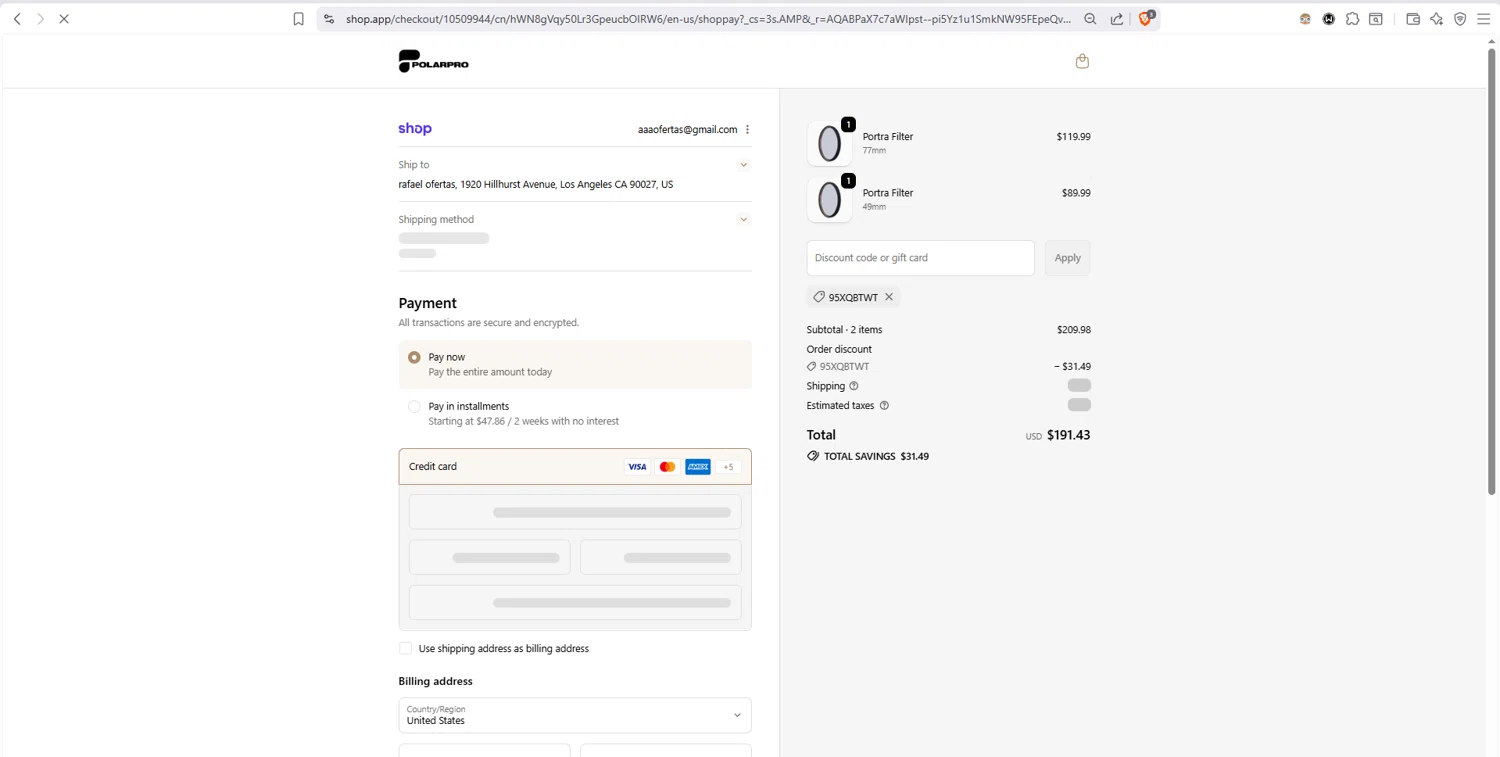Click the Shipping info question-mark icon
The width and height of the screenshot is (1500, 757).
(x=854, y=386)
